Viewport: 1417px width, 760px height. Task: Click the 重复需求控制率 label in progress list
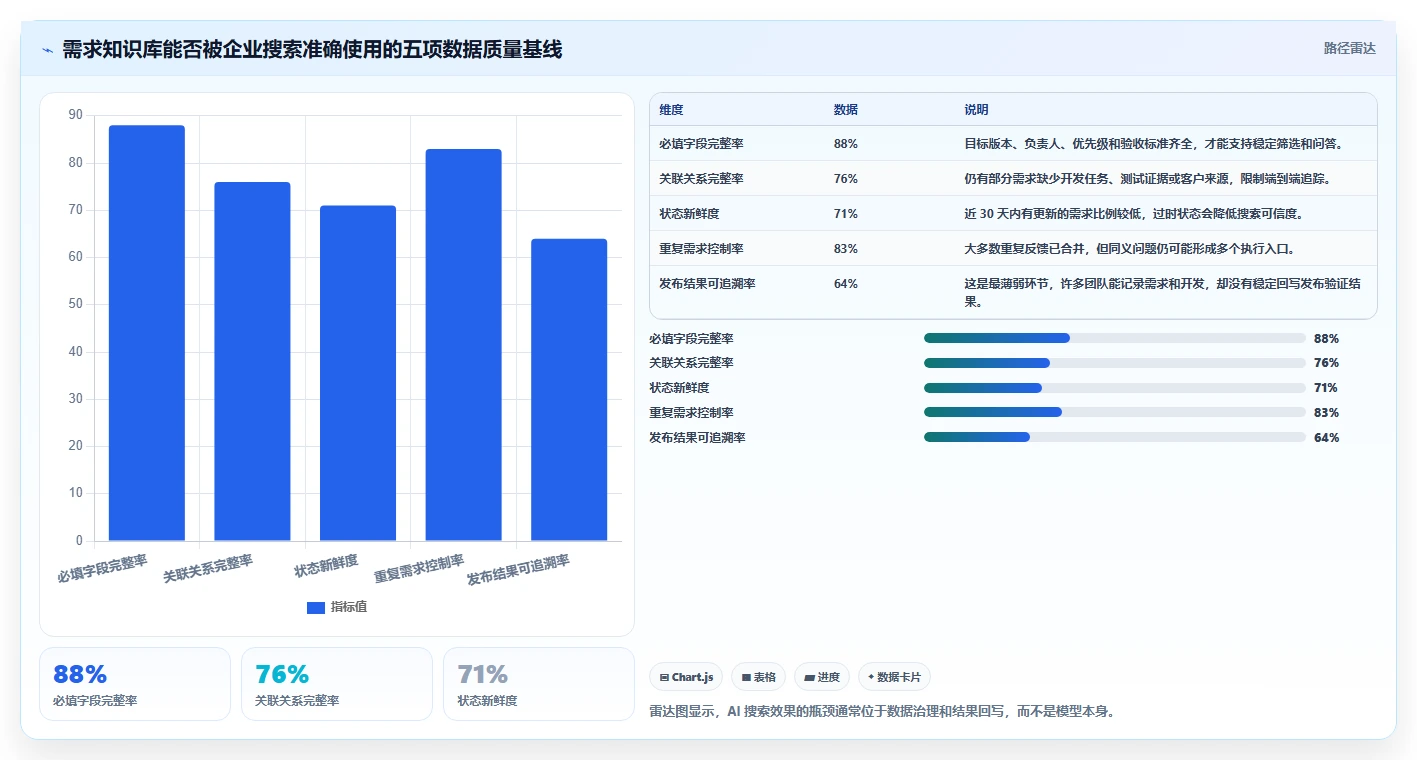pos(691,412)
